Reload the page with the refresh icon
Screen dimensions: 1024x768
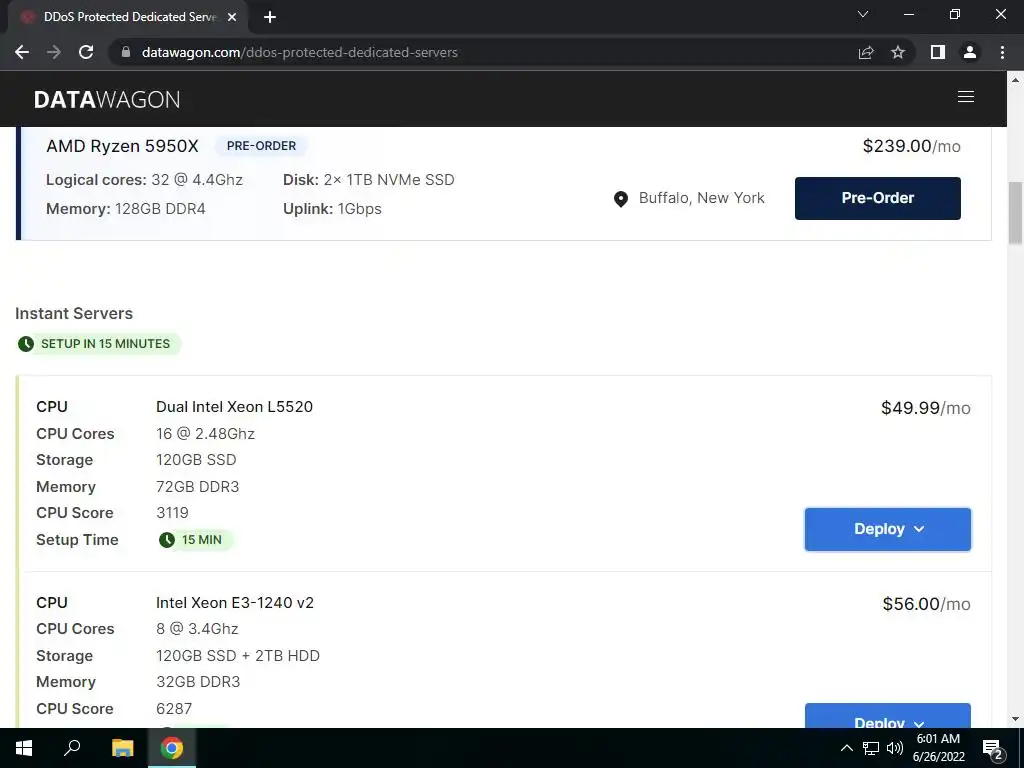coord(86,52)
